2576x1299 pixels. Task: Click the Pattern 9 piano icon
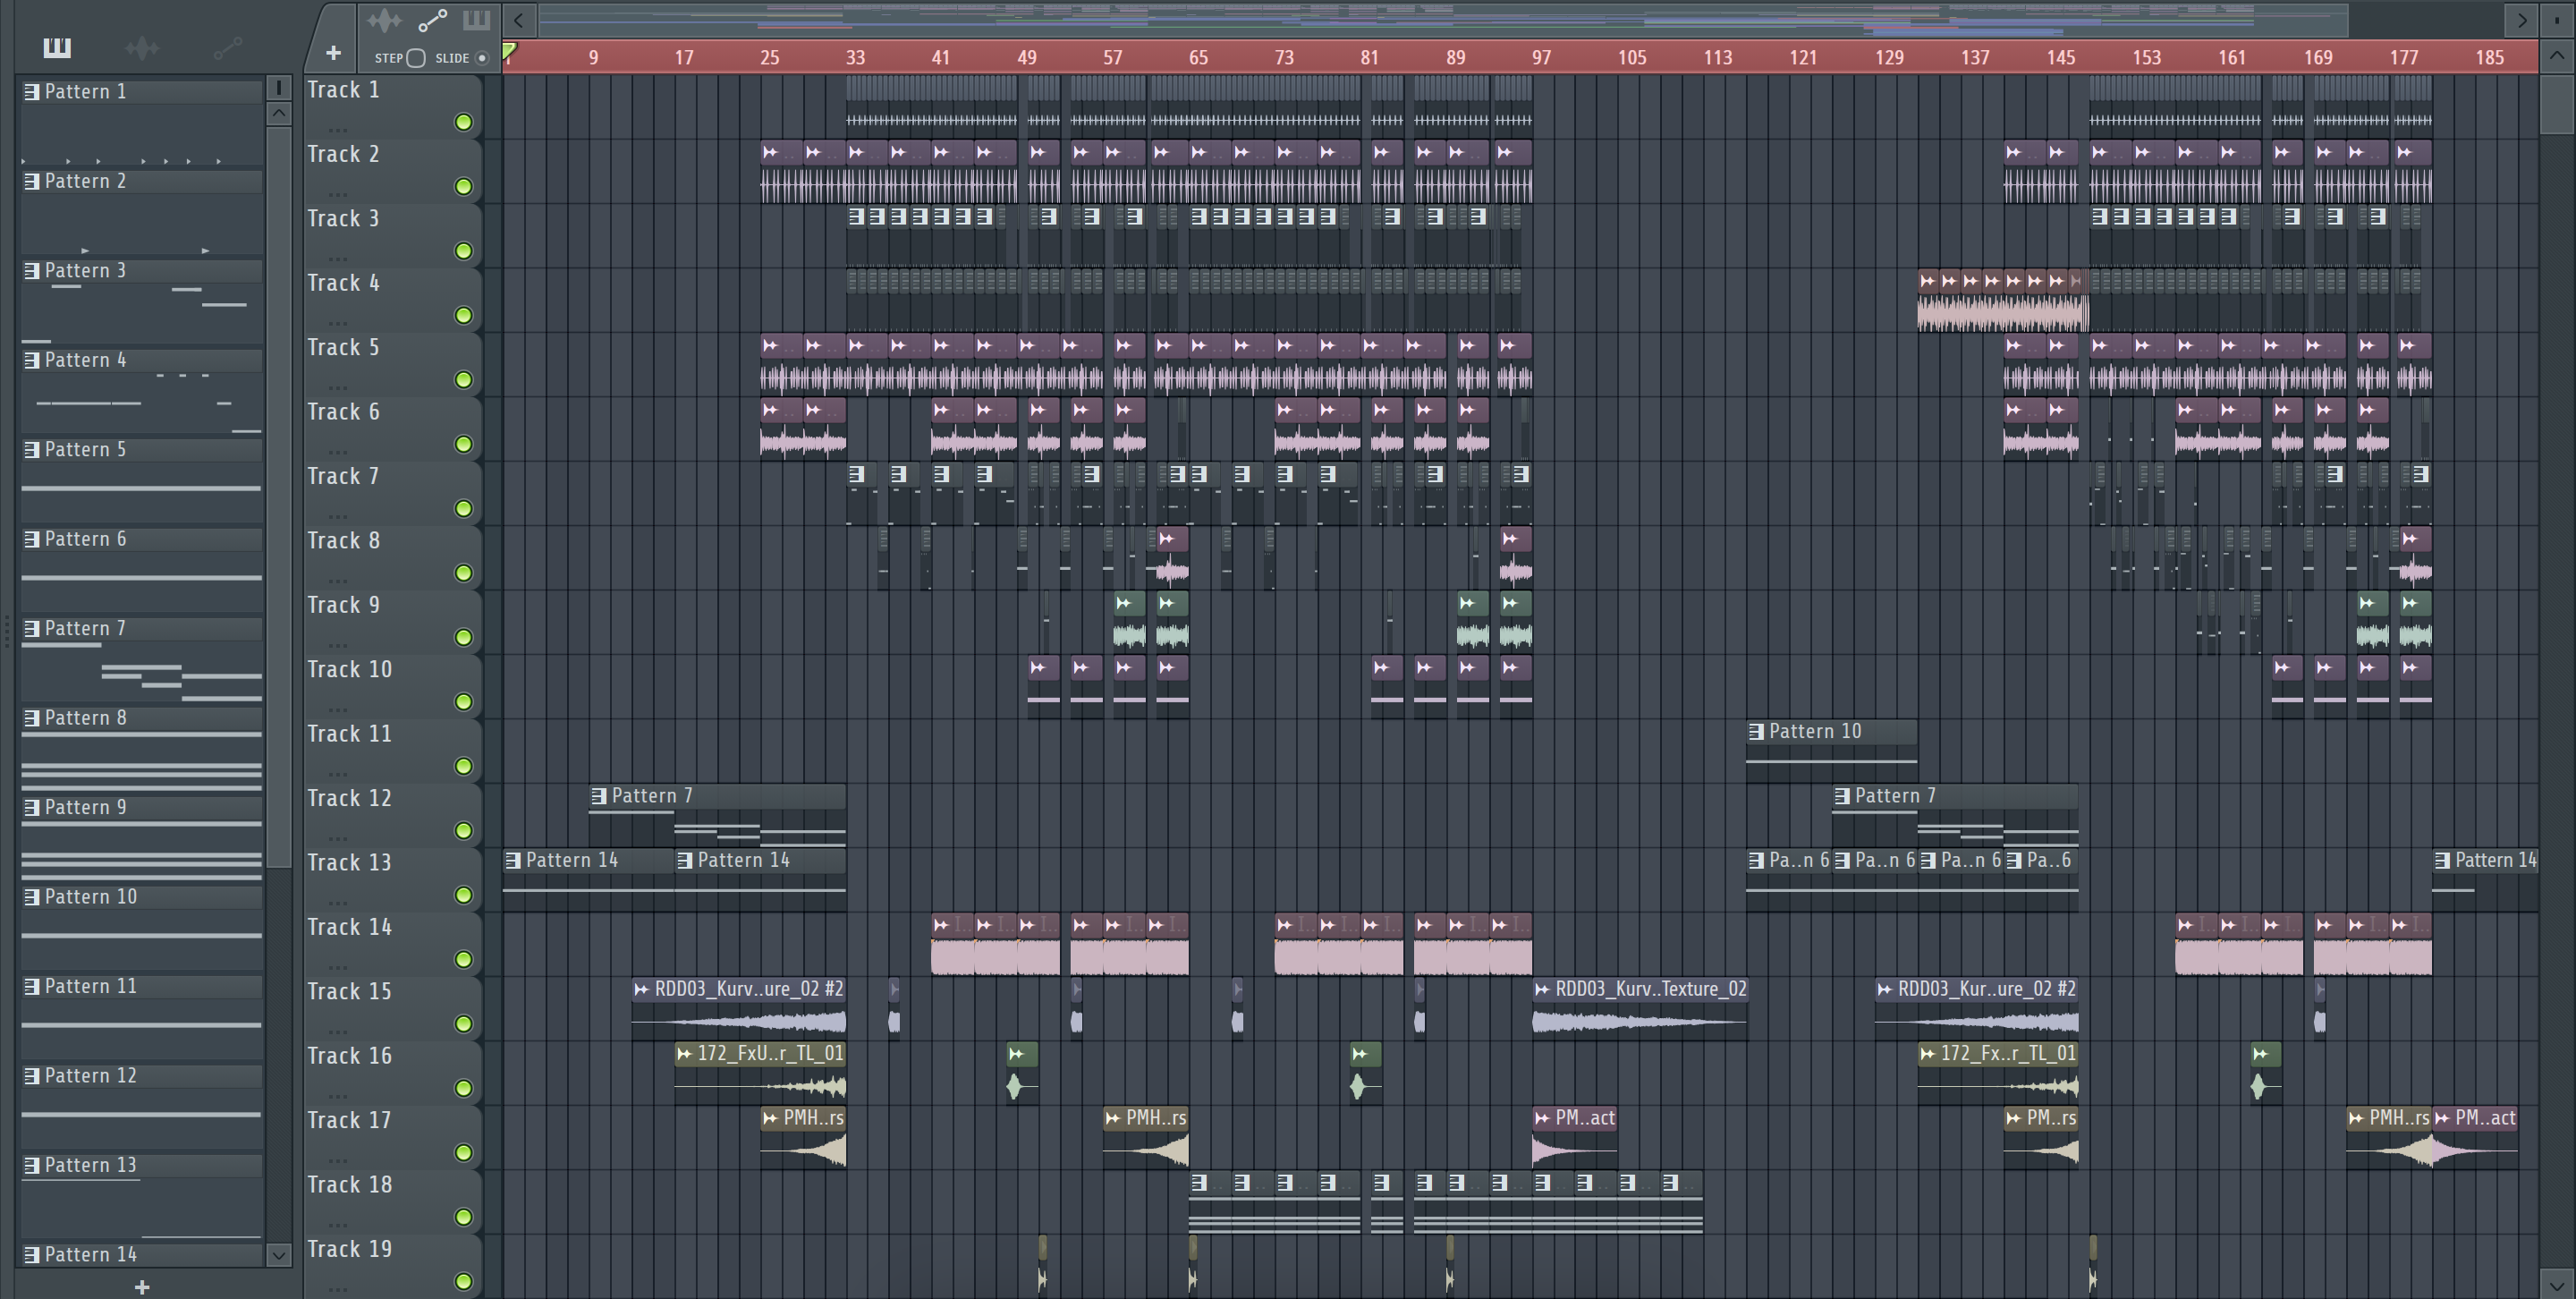coord(32,808)
